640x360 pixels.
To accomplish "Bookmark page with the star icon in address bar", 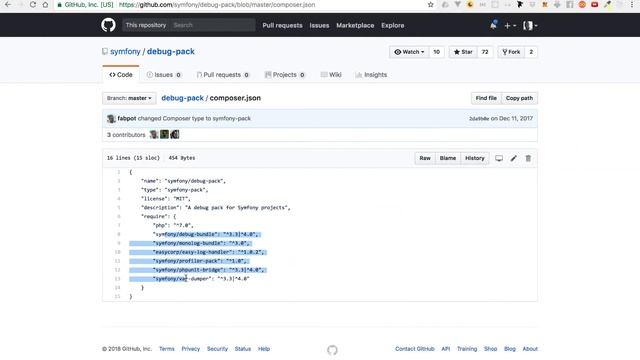I will 430,4.
